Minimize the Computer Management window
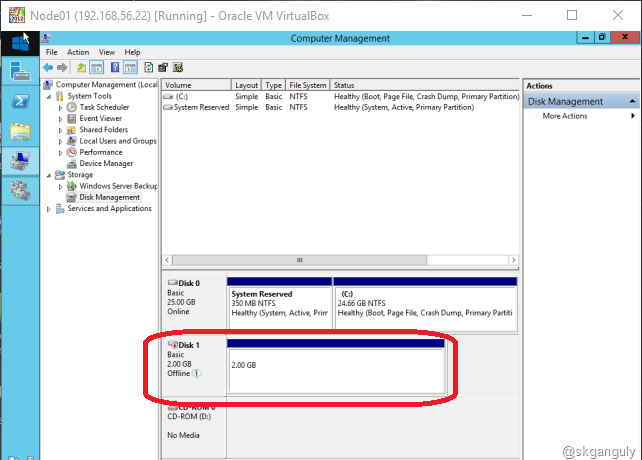 585,37
